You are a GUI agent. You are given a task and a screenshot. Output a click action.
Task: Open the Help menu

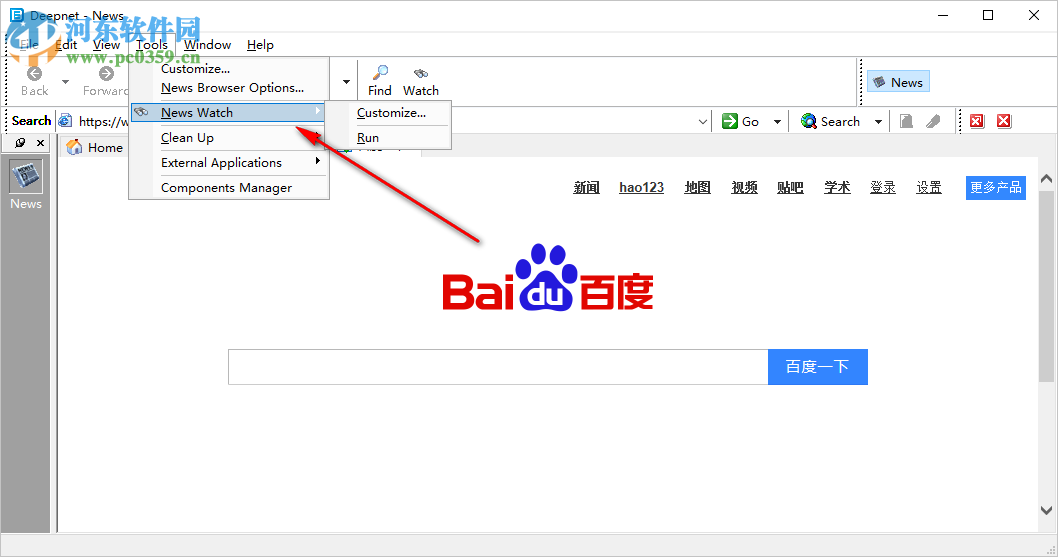260,45
